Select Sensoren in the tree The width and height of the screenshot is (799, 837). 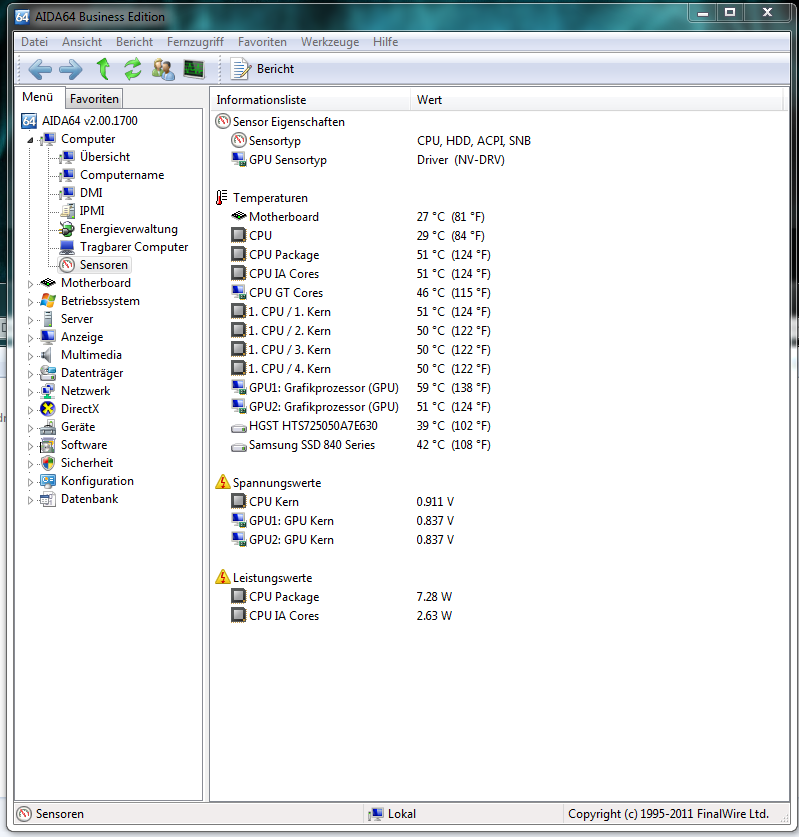pyautogui.click(x=104, y=265)
